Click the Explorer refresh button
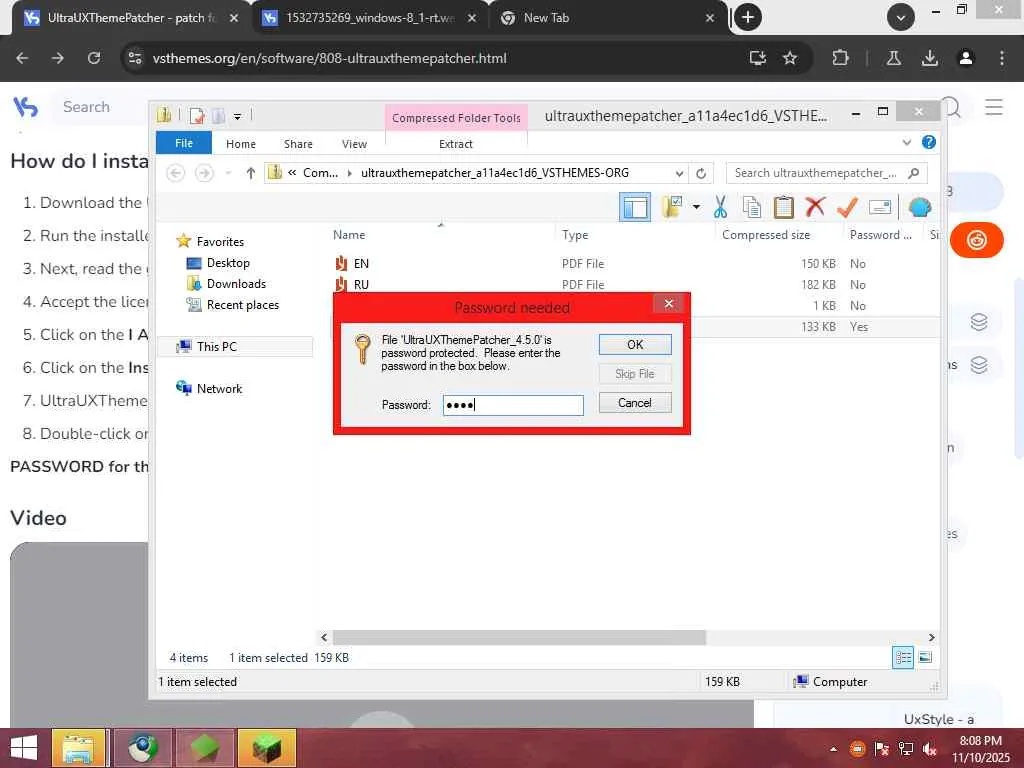 (x=701, y=174)
